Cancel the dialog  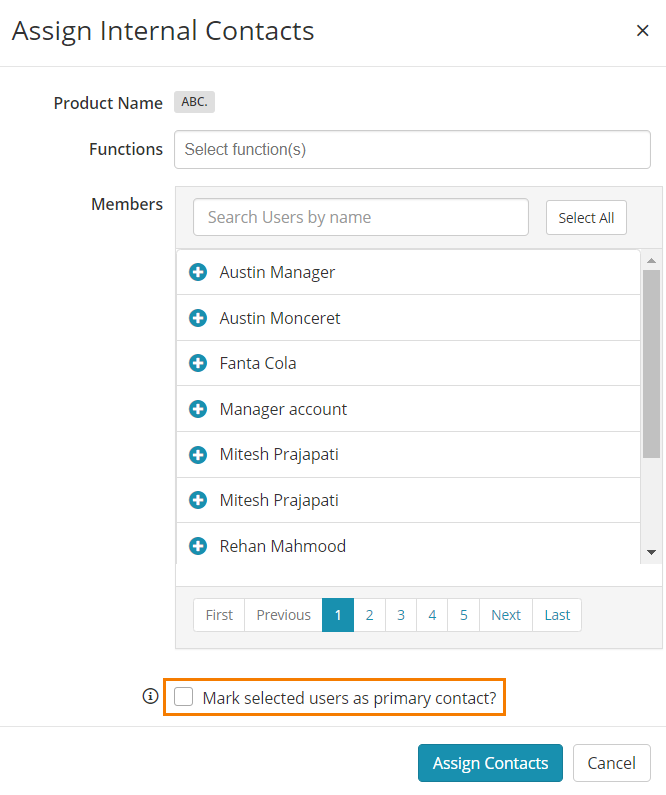611,763
